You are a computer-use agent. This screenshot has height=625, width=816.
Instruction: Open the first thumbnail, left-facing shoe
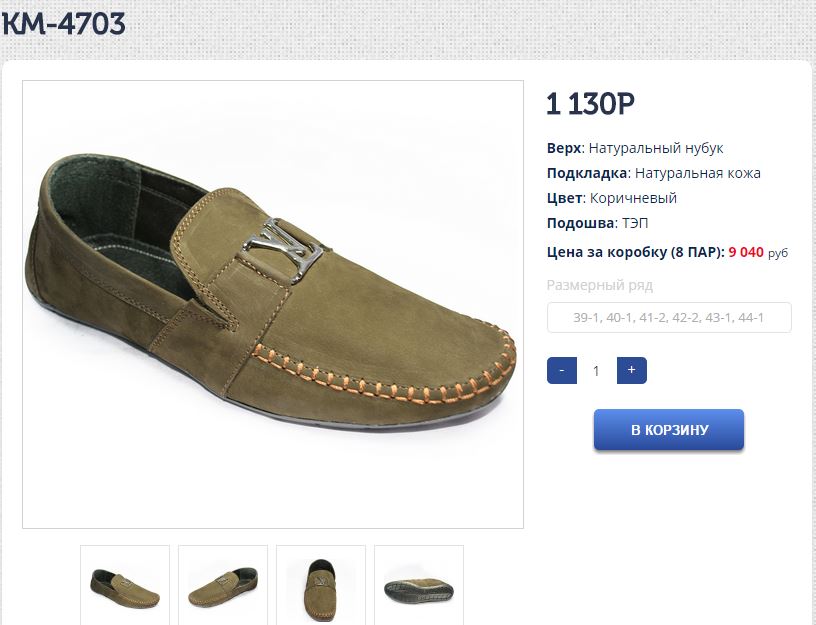125,584
